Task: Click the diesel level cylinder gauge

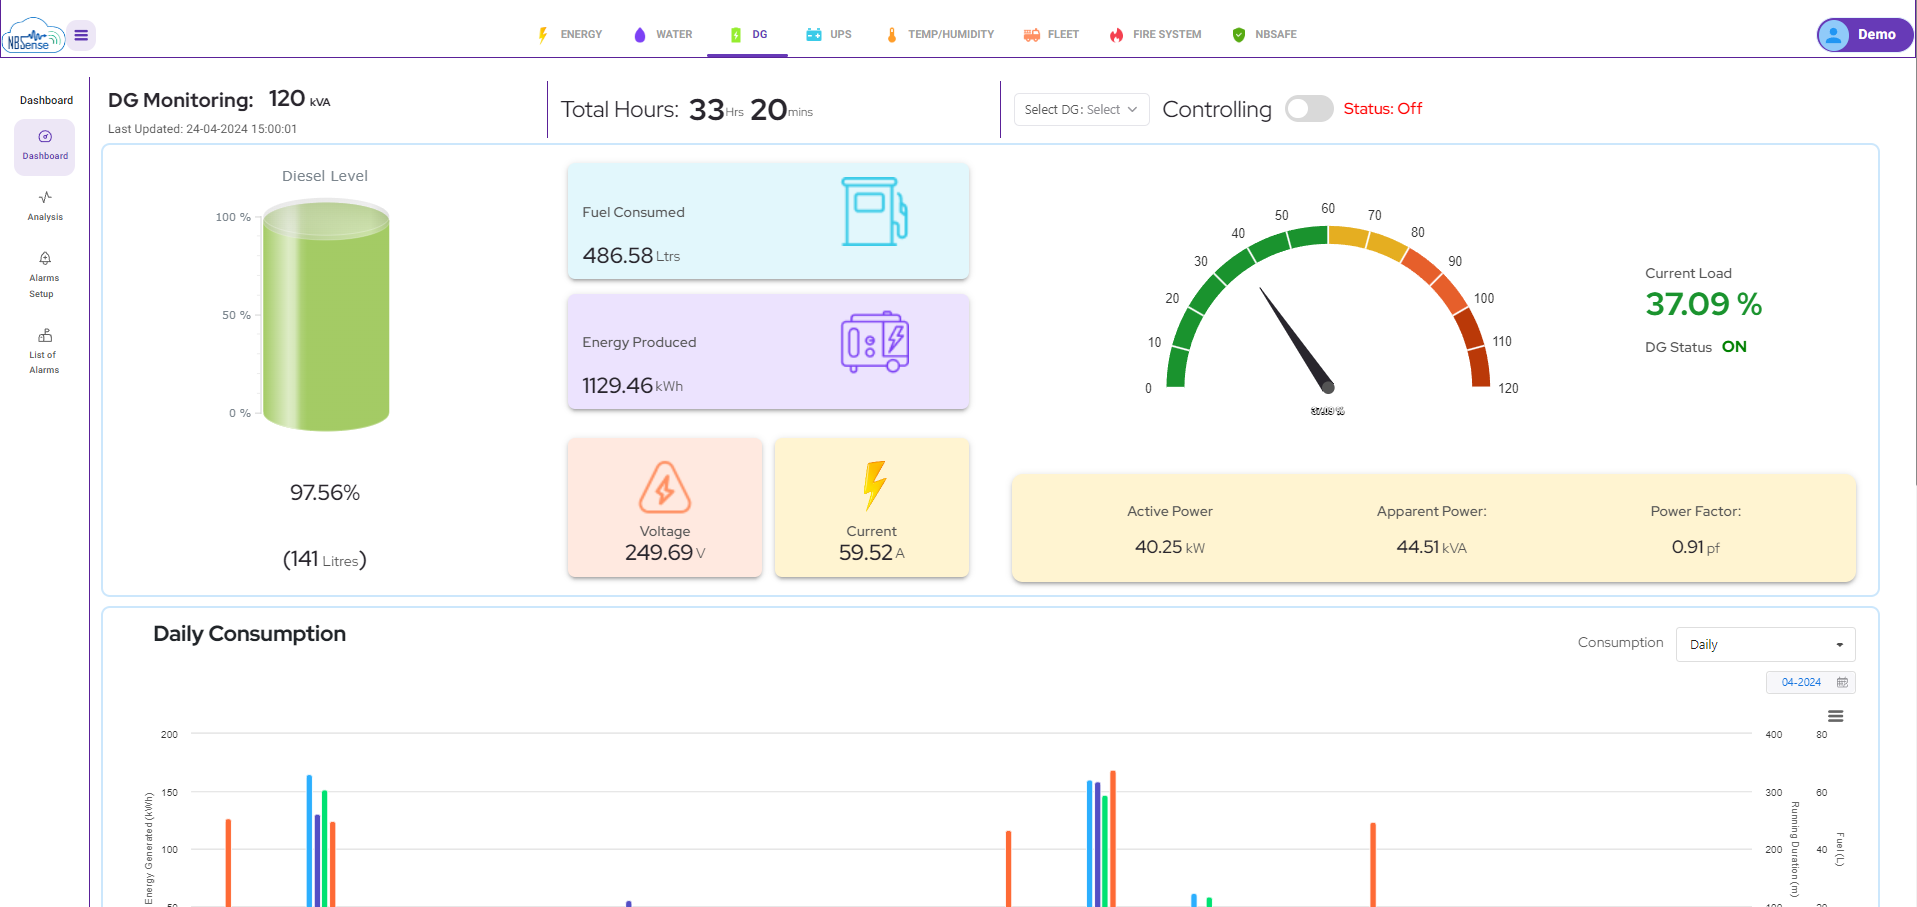Action: [x=326, y=315]
